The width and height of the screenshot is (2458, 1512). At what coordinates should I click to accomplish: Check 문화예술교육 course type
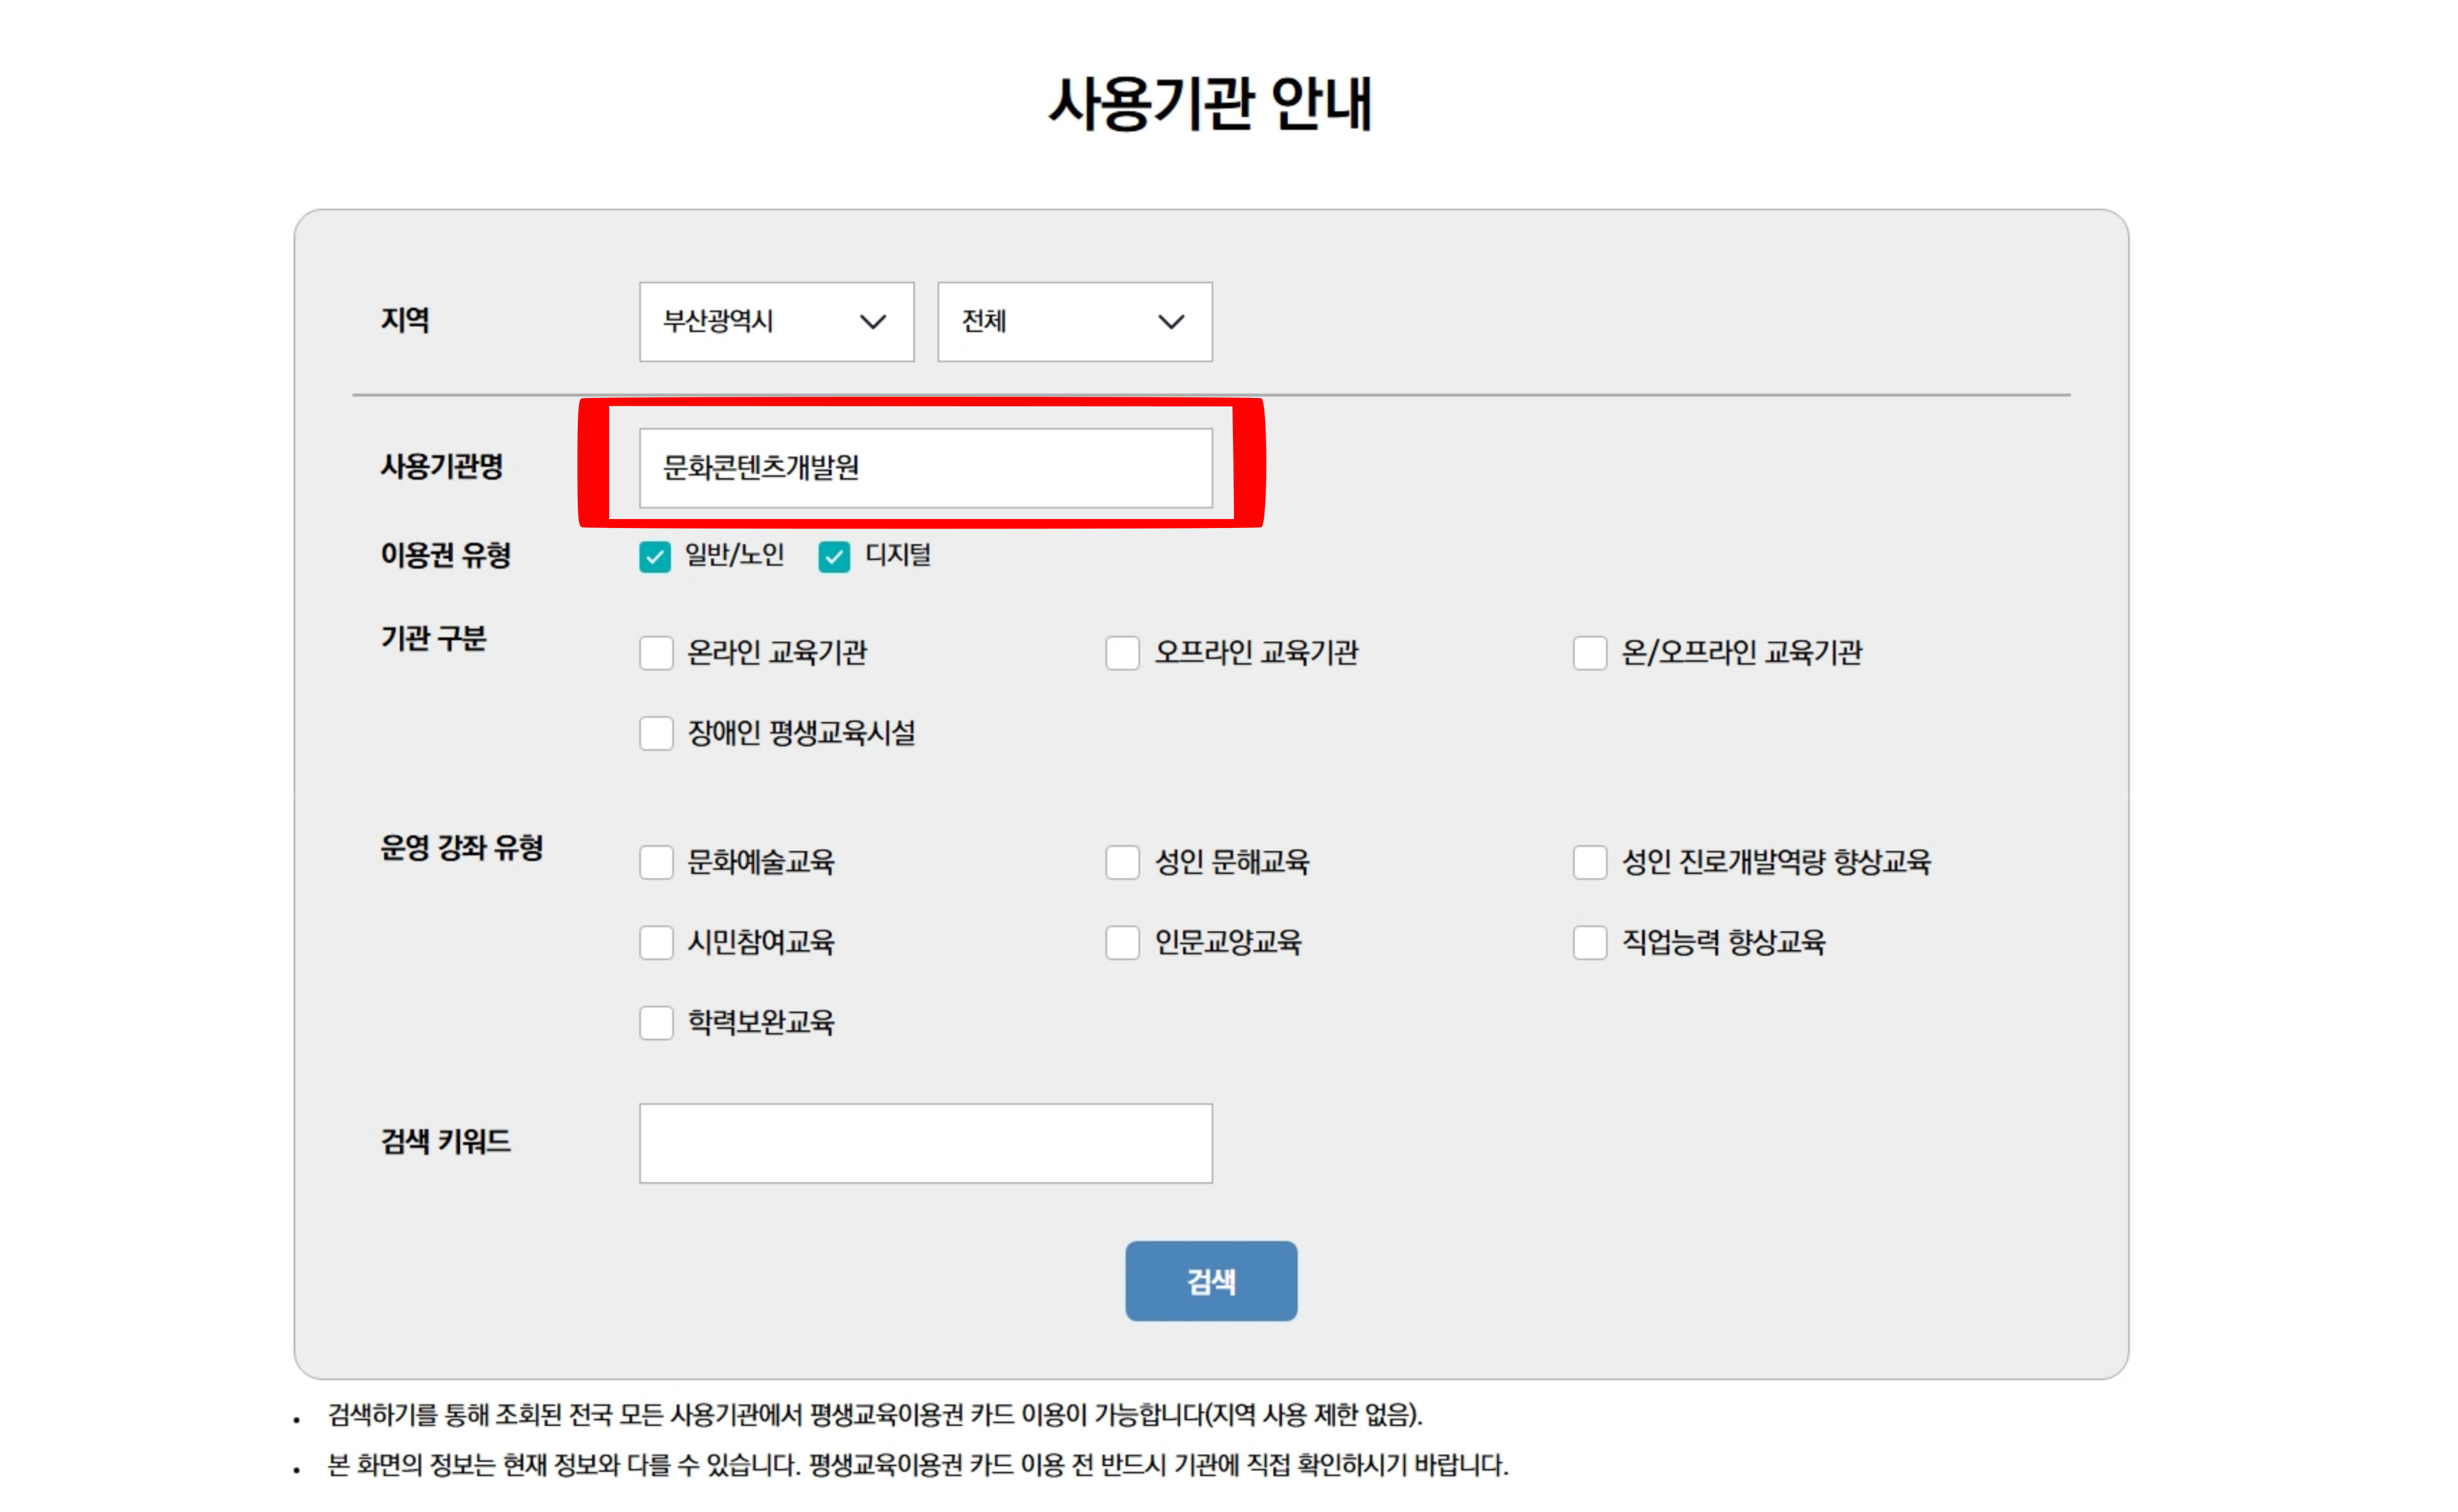tap(656, 862)
